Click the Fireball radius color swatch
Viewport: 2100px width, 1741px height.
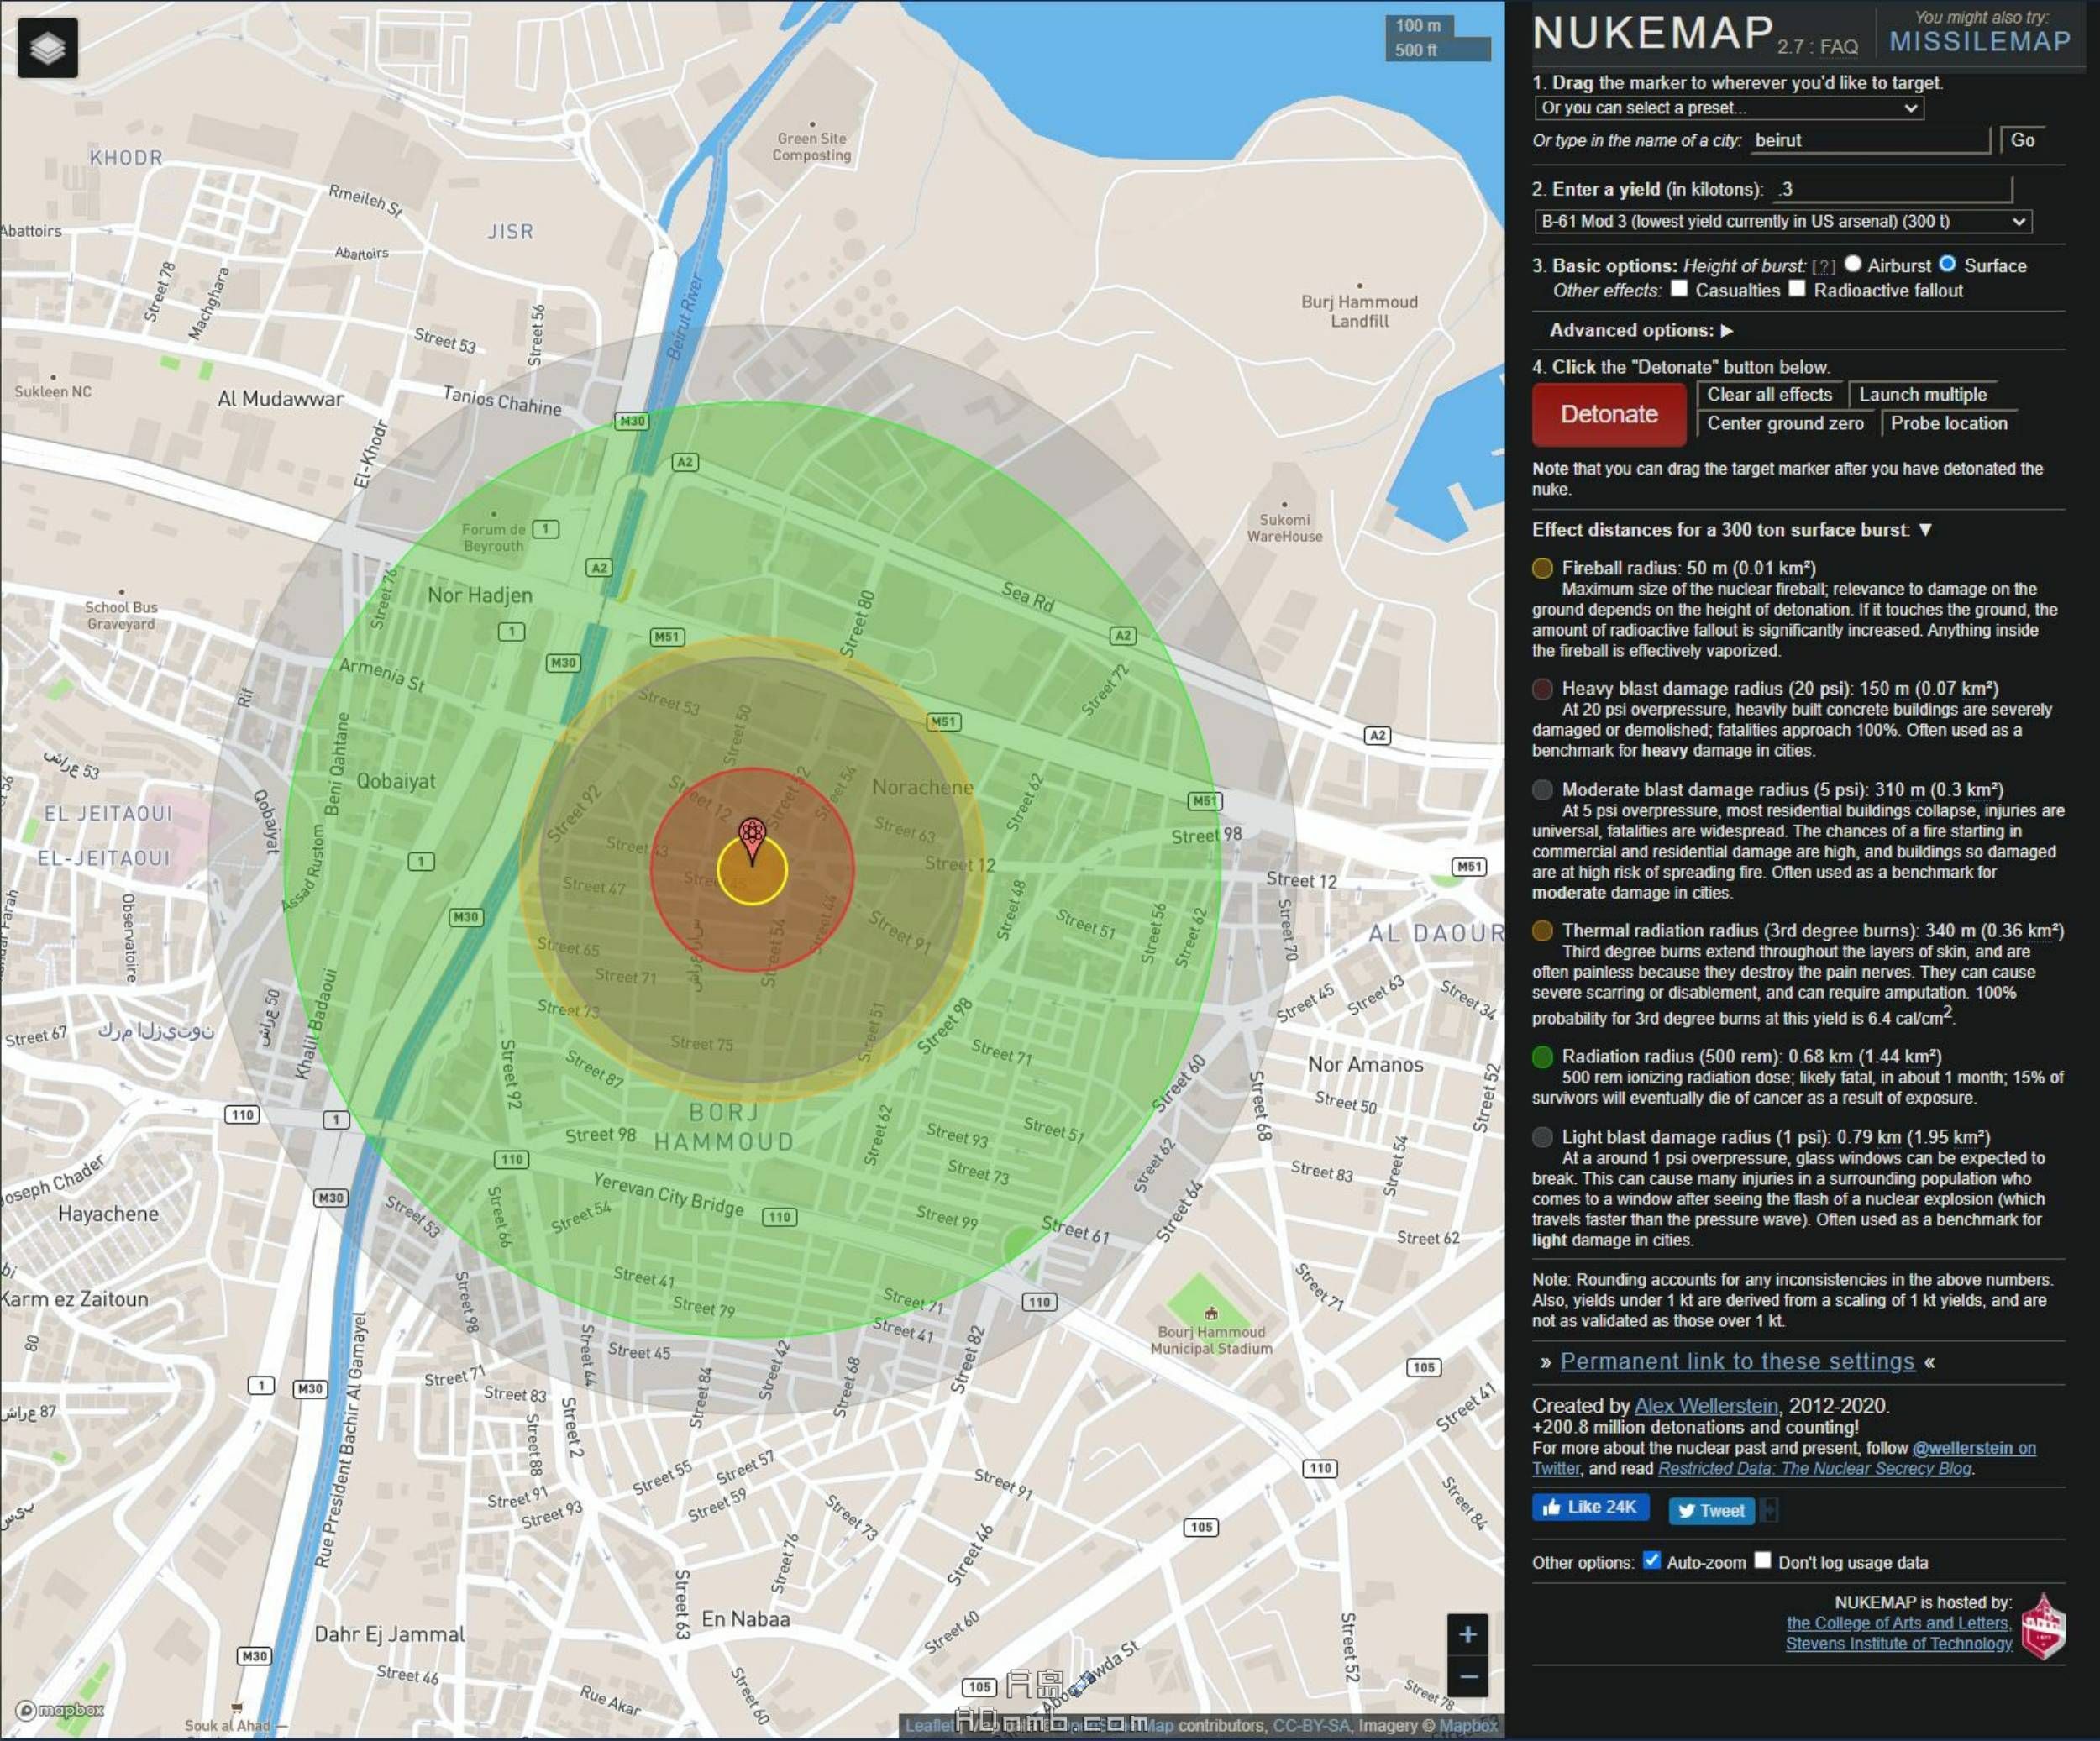(1542, 568)
